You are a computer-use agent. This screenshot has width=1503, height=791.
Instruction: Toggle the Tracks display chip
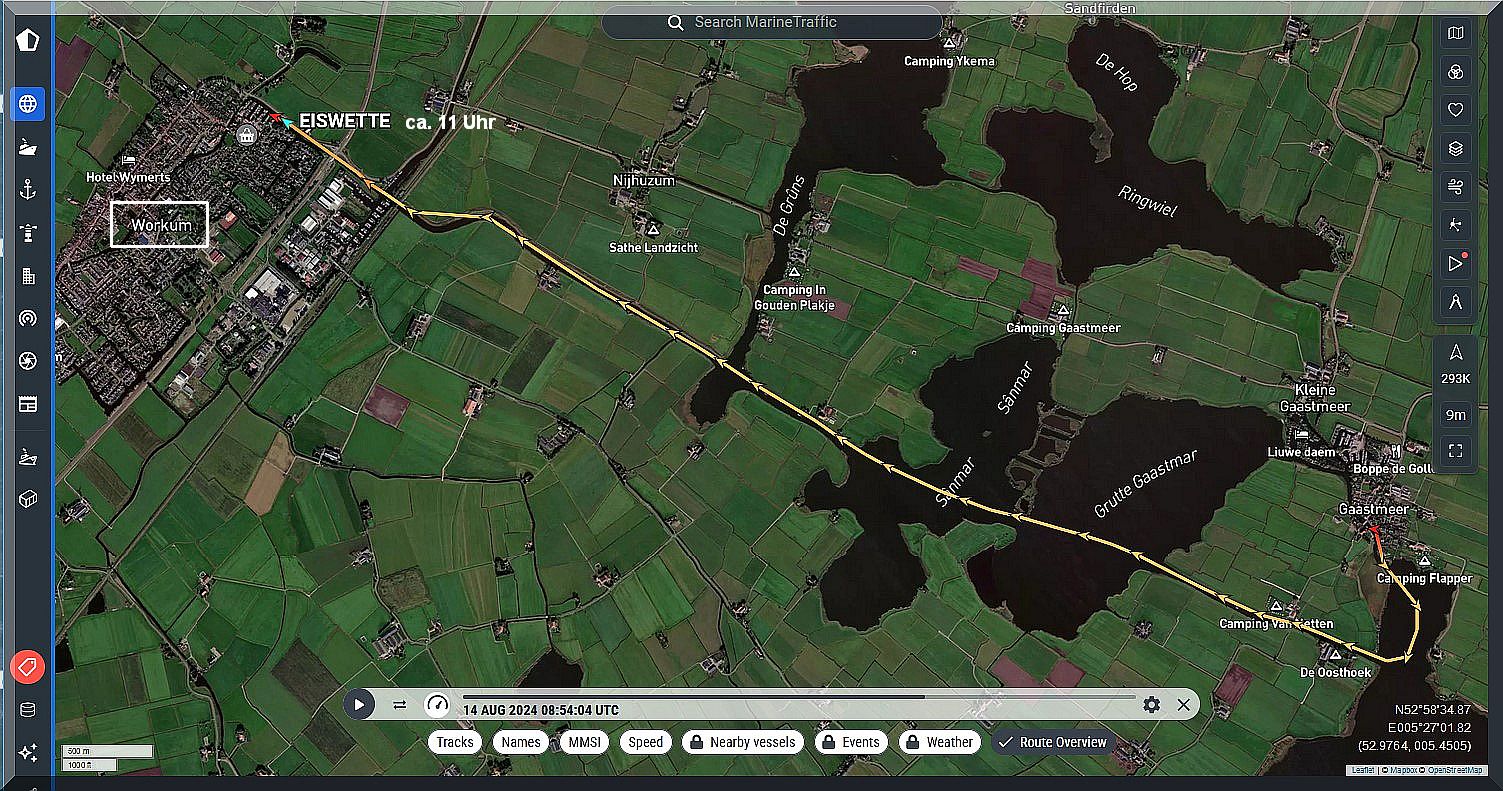pyautogui.click(x=455, y=742)
